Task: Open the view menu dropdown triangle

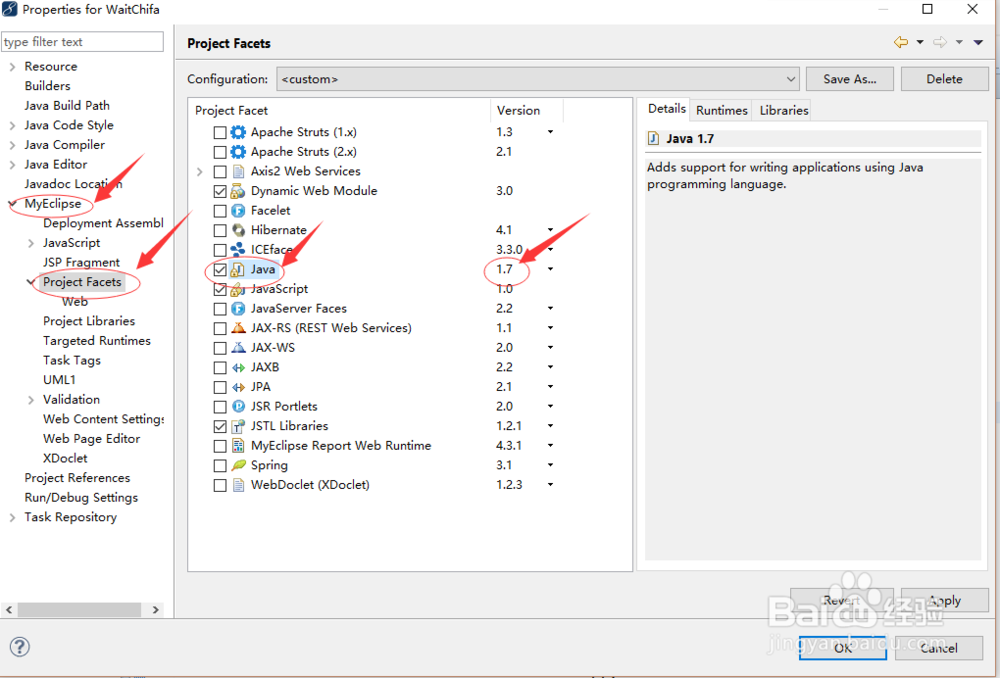Action: 978,42
